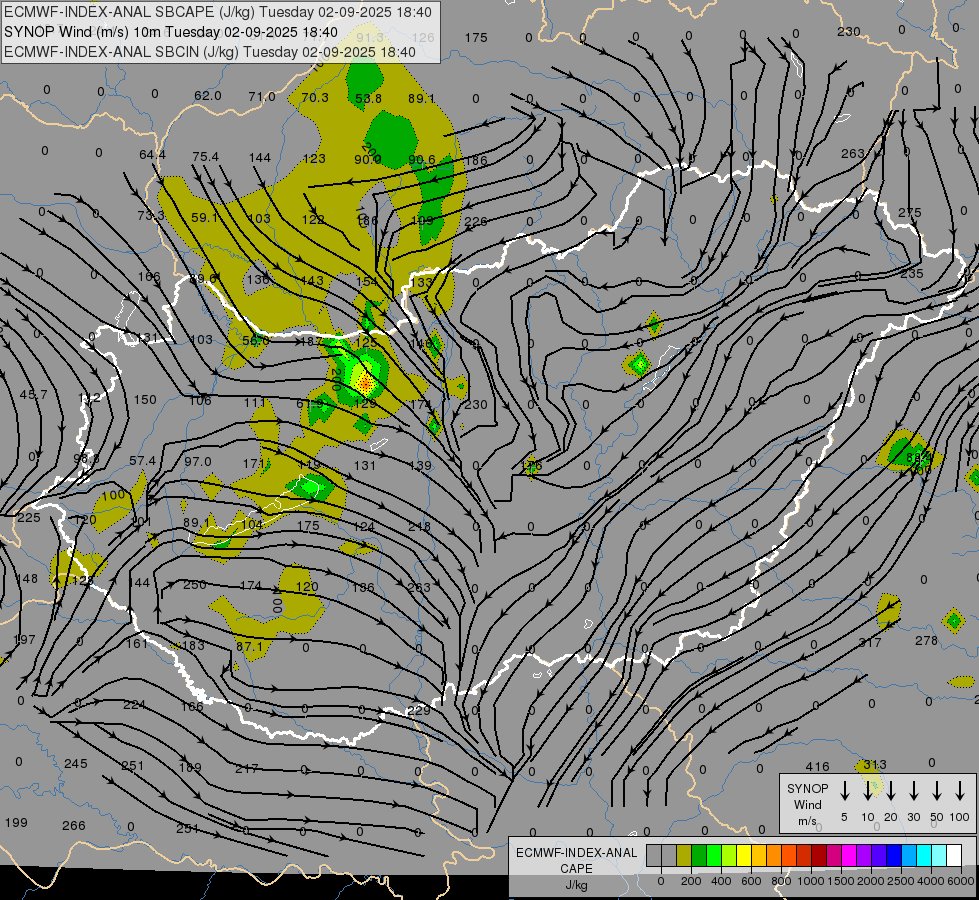This screenshot has width=979, height=900.
Task: Click the map value 97.0
Action: [x=198, y=462]
